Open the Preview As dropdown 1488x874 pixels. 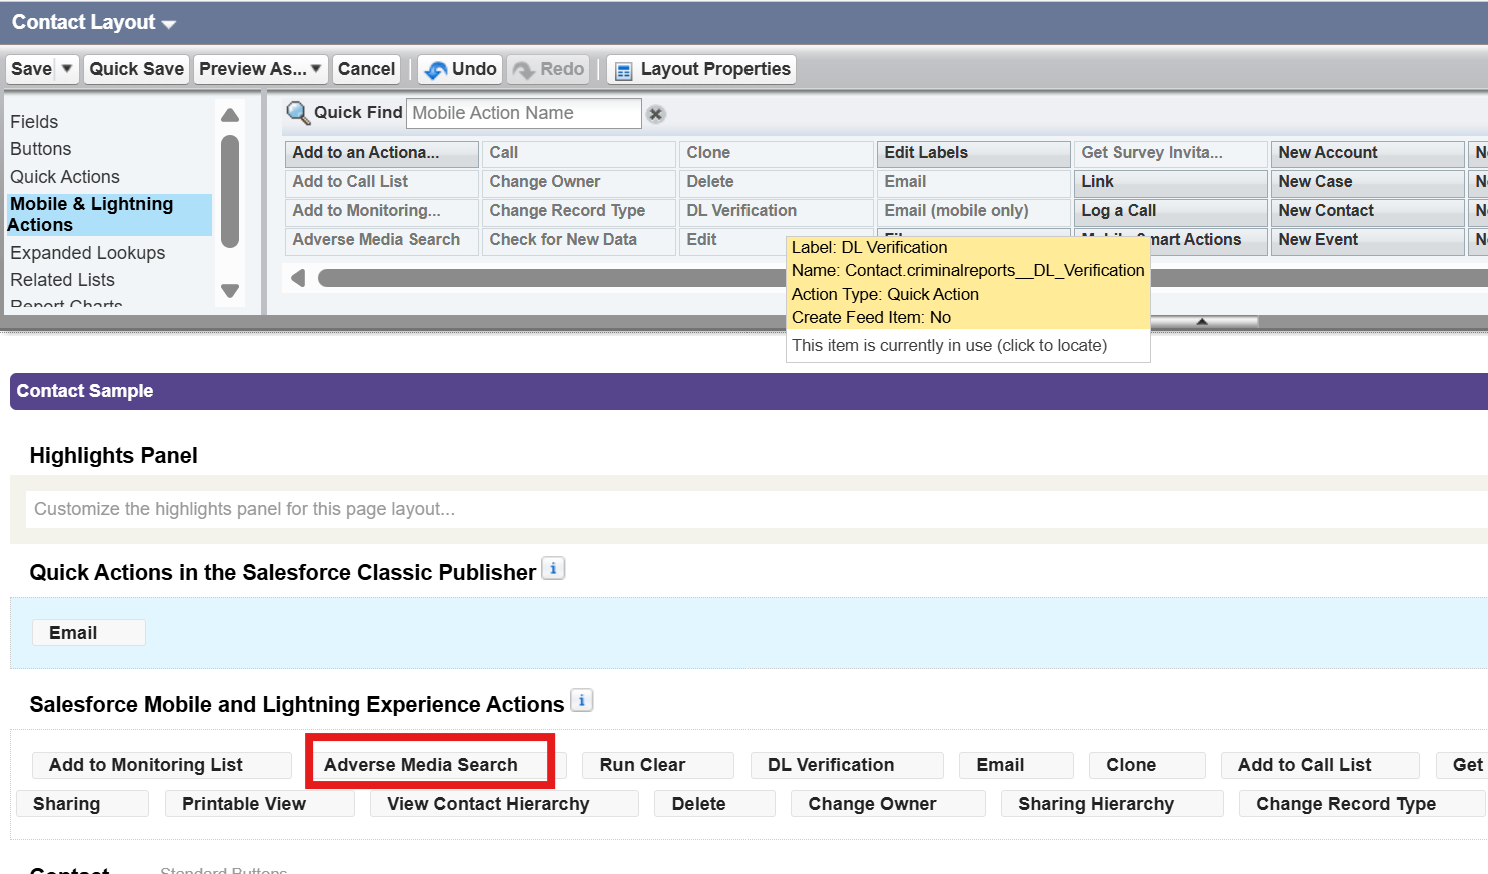tap(260, 69)
